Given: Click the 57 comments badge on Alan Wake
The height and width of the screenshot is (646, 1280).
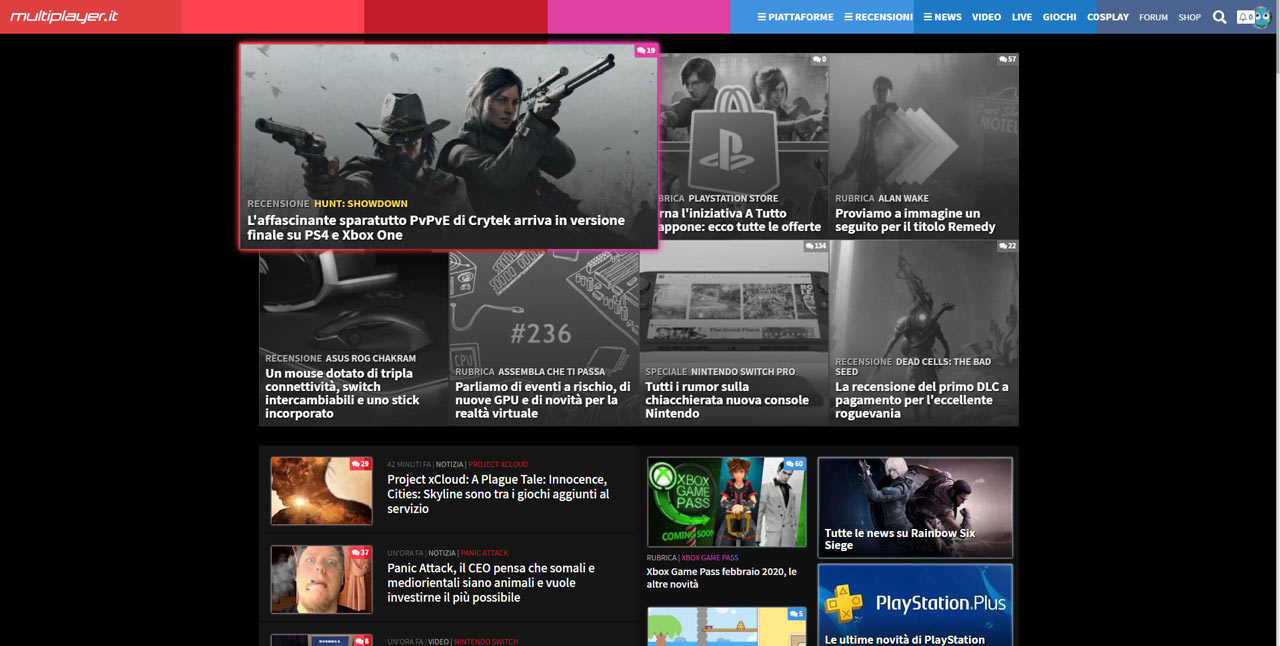Looking at the screenshot, I should pyautogui.click(x=1008, y=59).
